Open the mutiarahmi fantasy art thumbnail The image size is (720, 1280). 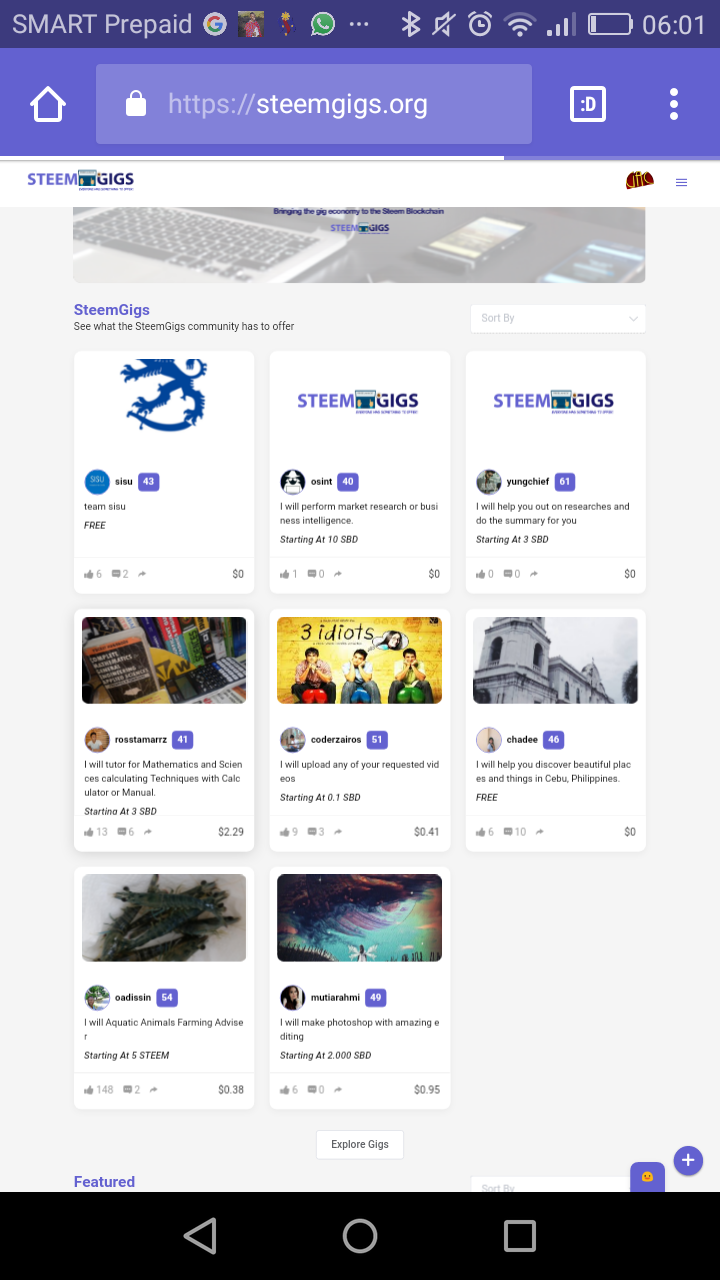pyautogui.click(x=360, y=918)
